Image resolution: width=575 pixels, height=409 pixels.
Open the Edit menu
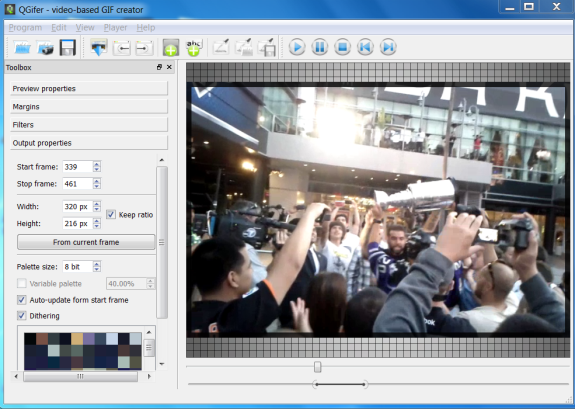tap(59, 28)
